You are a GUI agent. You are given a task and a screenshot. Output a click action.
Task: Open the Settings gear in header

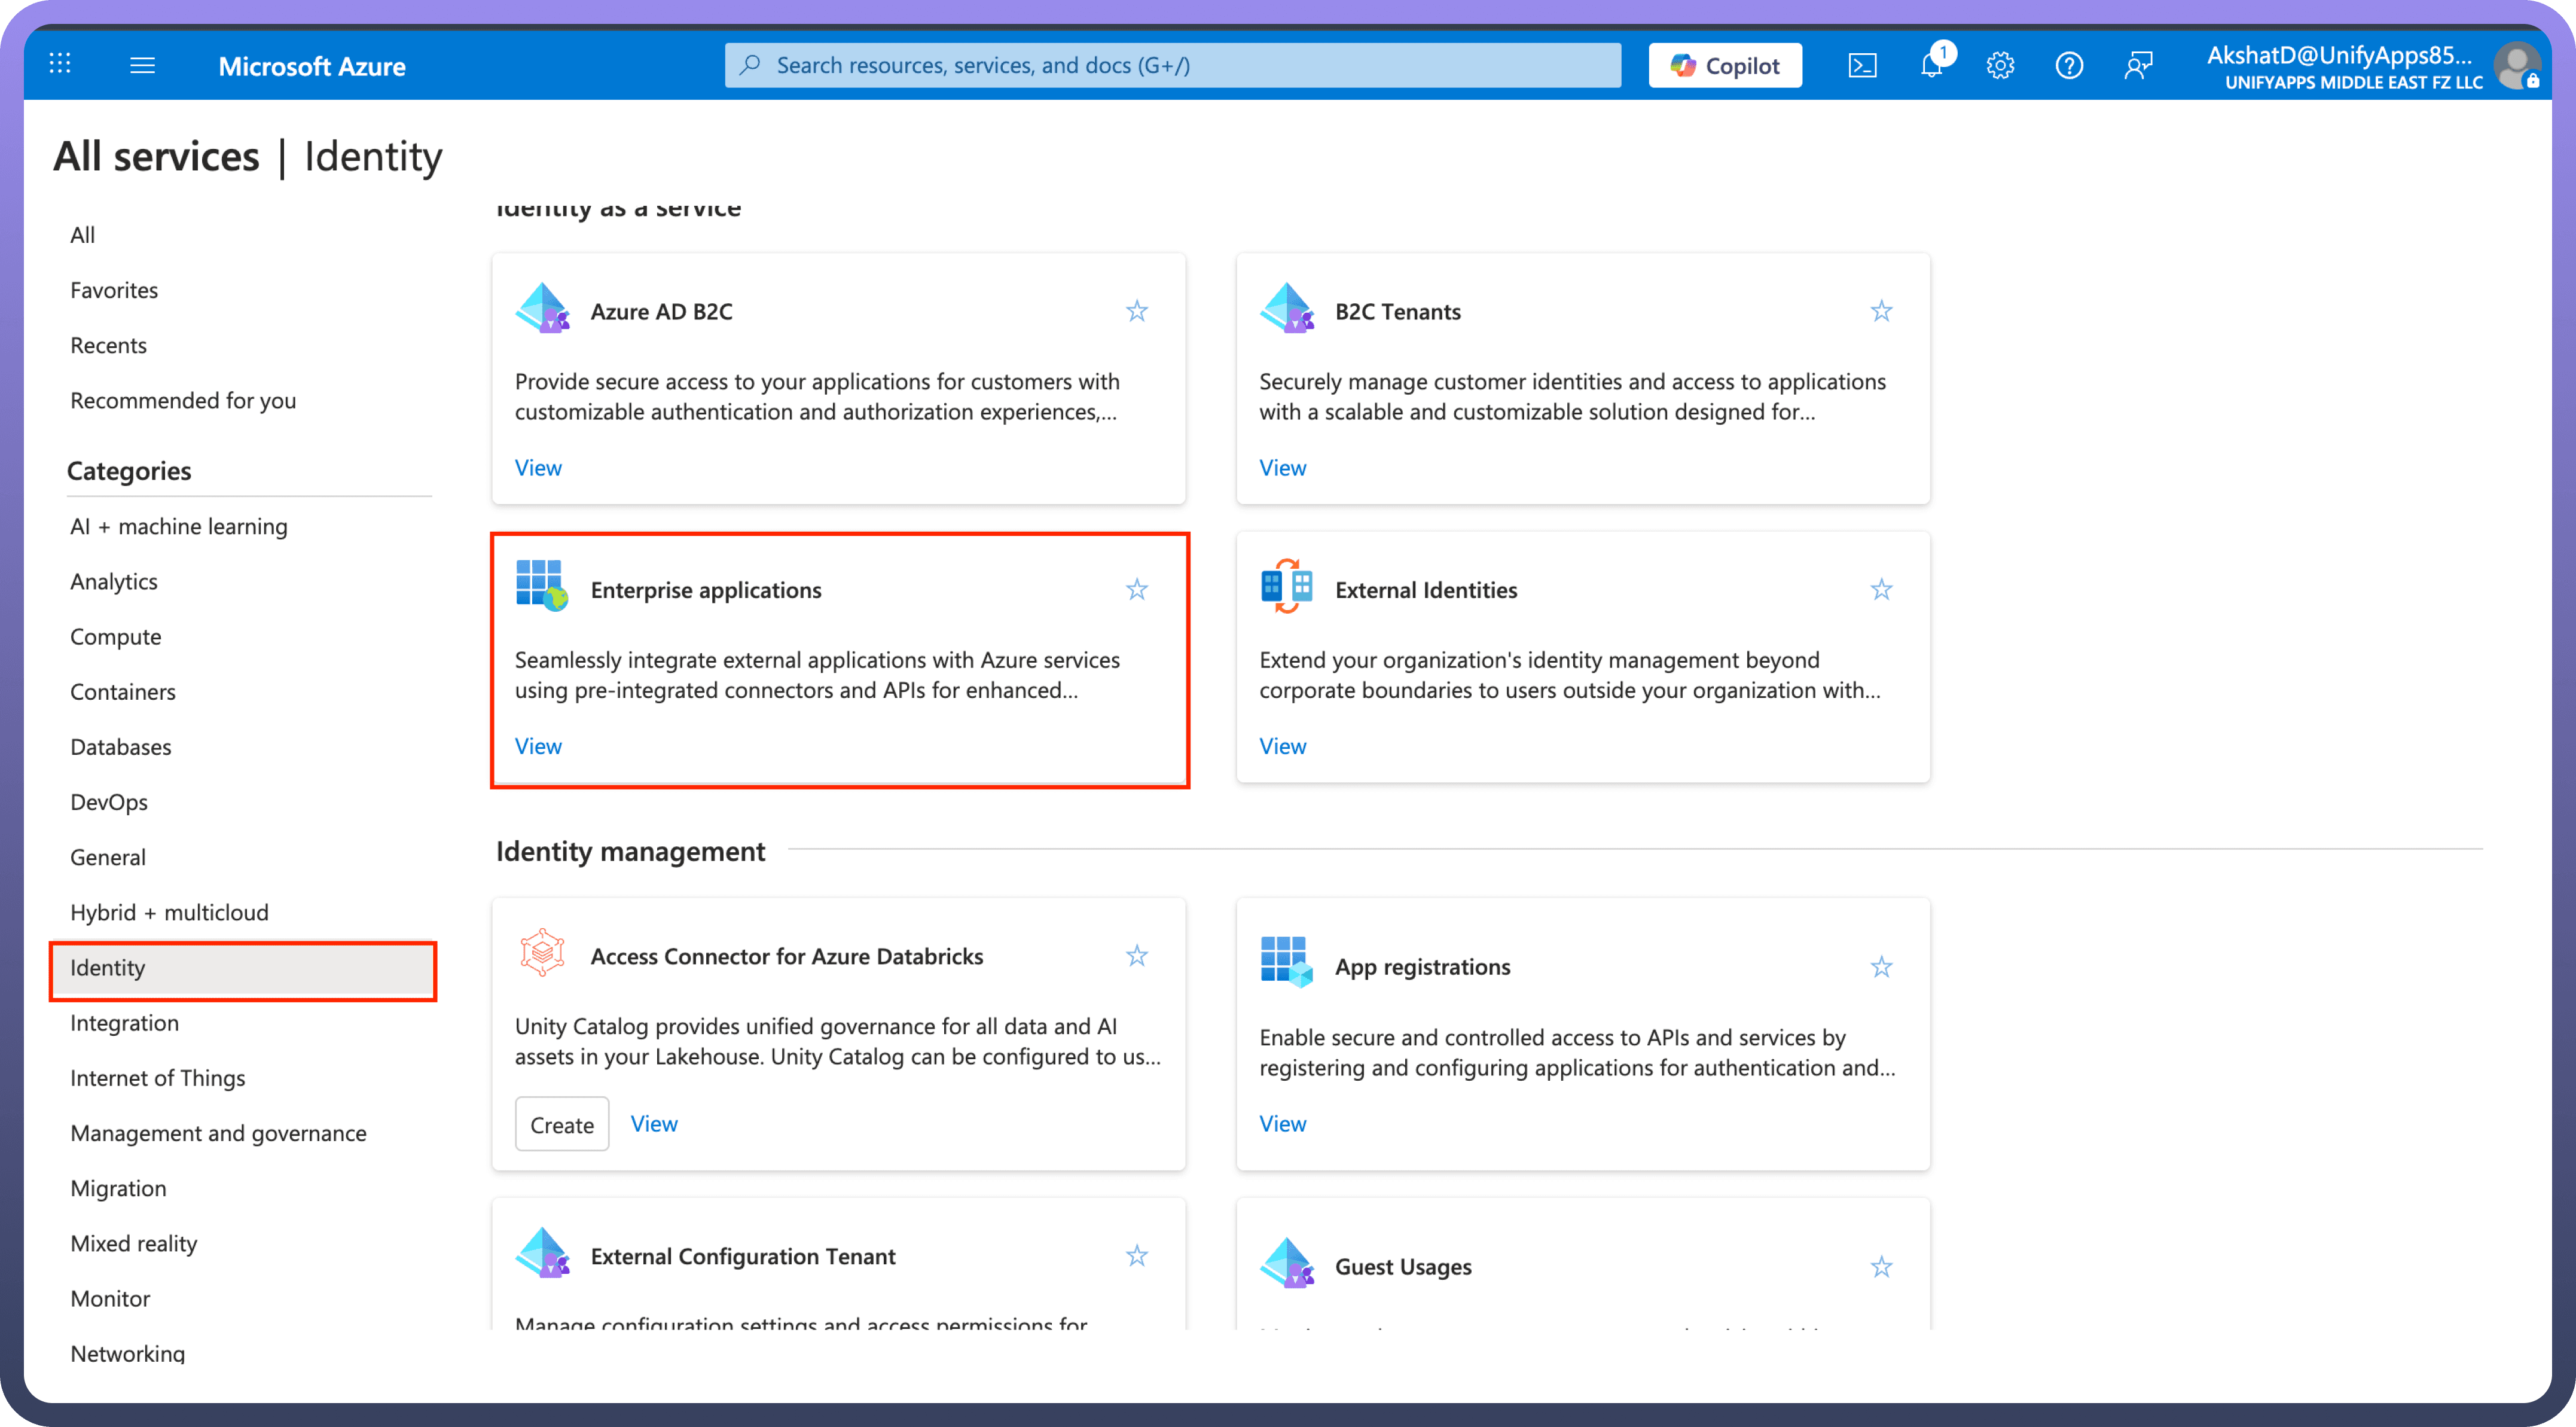click(x=2000, y=66)
